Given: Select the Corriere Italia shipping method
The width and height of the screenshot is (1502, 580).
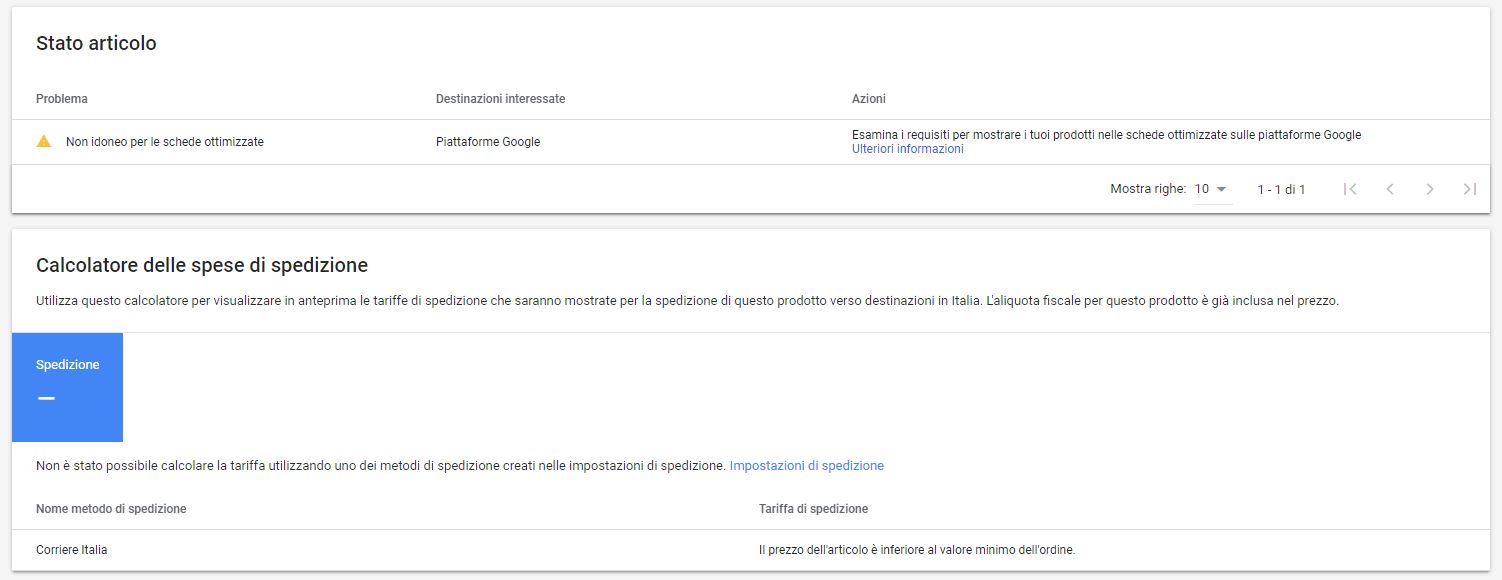Looking at the screenshot, I should (x=71, y=550).
